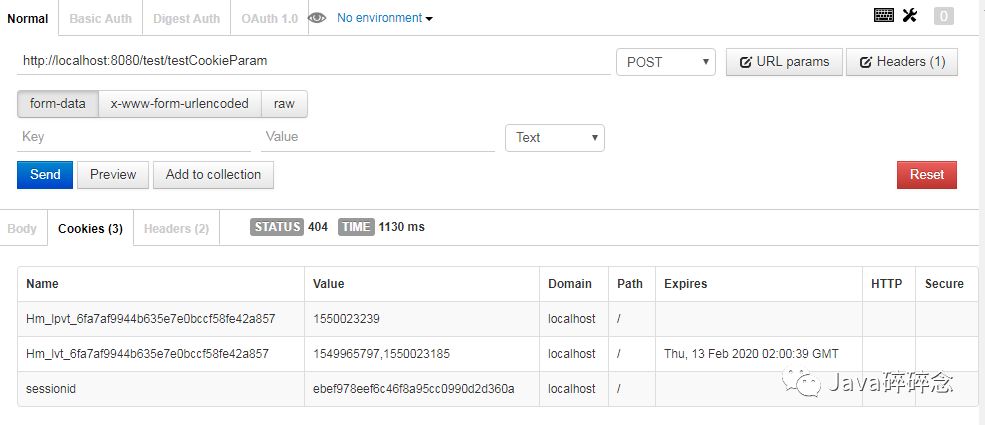Click the keyboard shortcuts icon
The width and height of the screenshot is (985, 425).
tap(883, 15)
